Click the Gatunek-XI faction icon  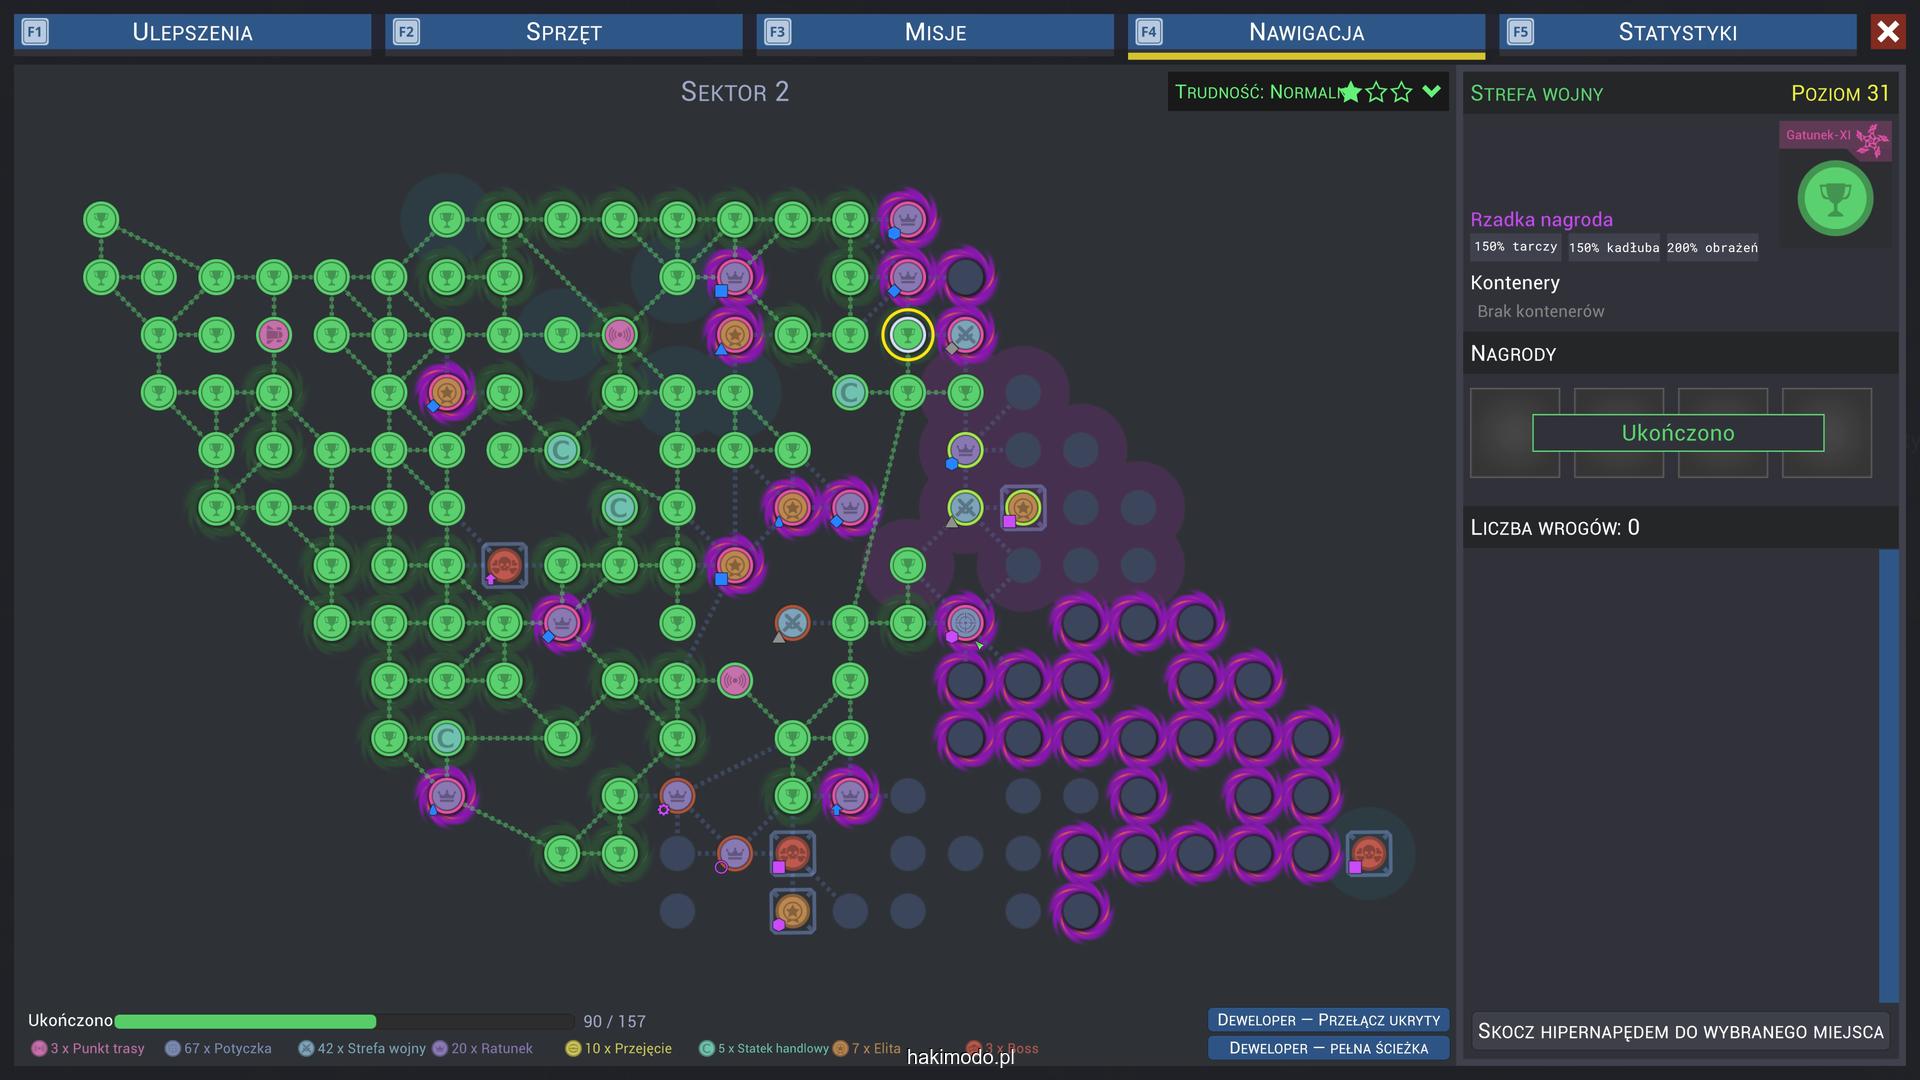(1871, 140)
